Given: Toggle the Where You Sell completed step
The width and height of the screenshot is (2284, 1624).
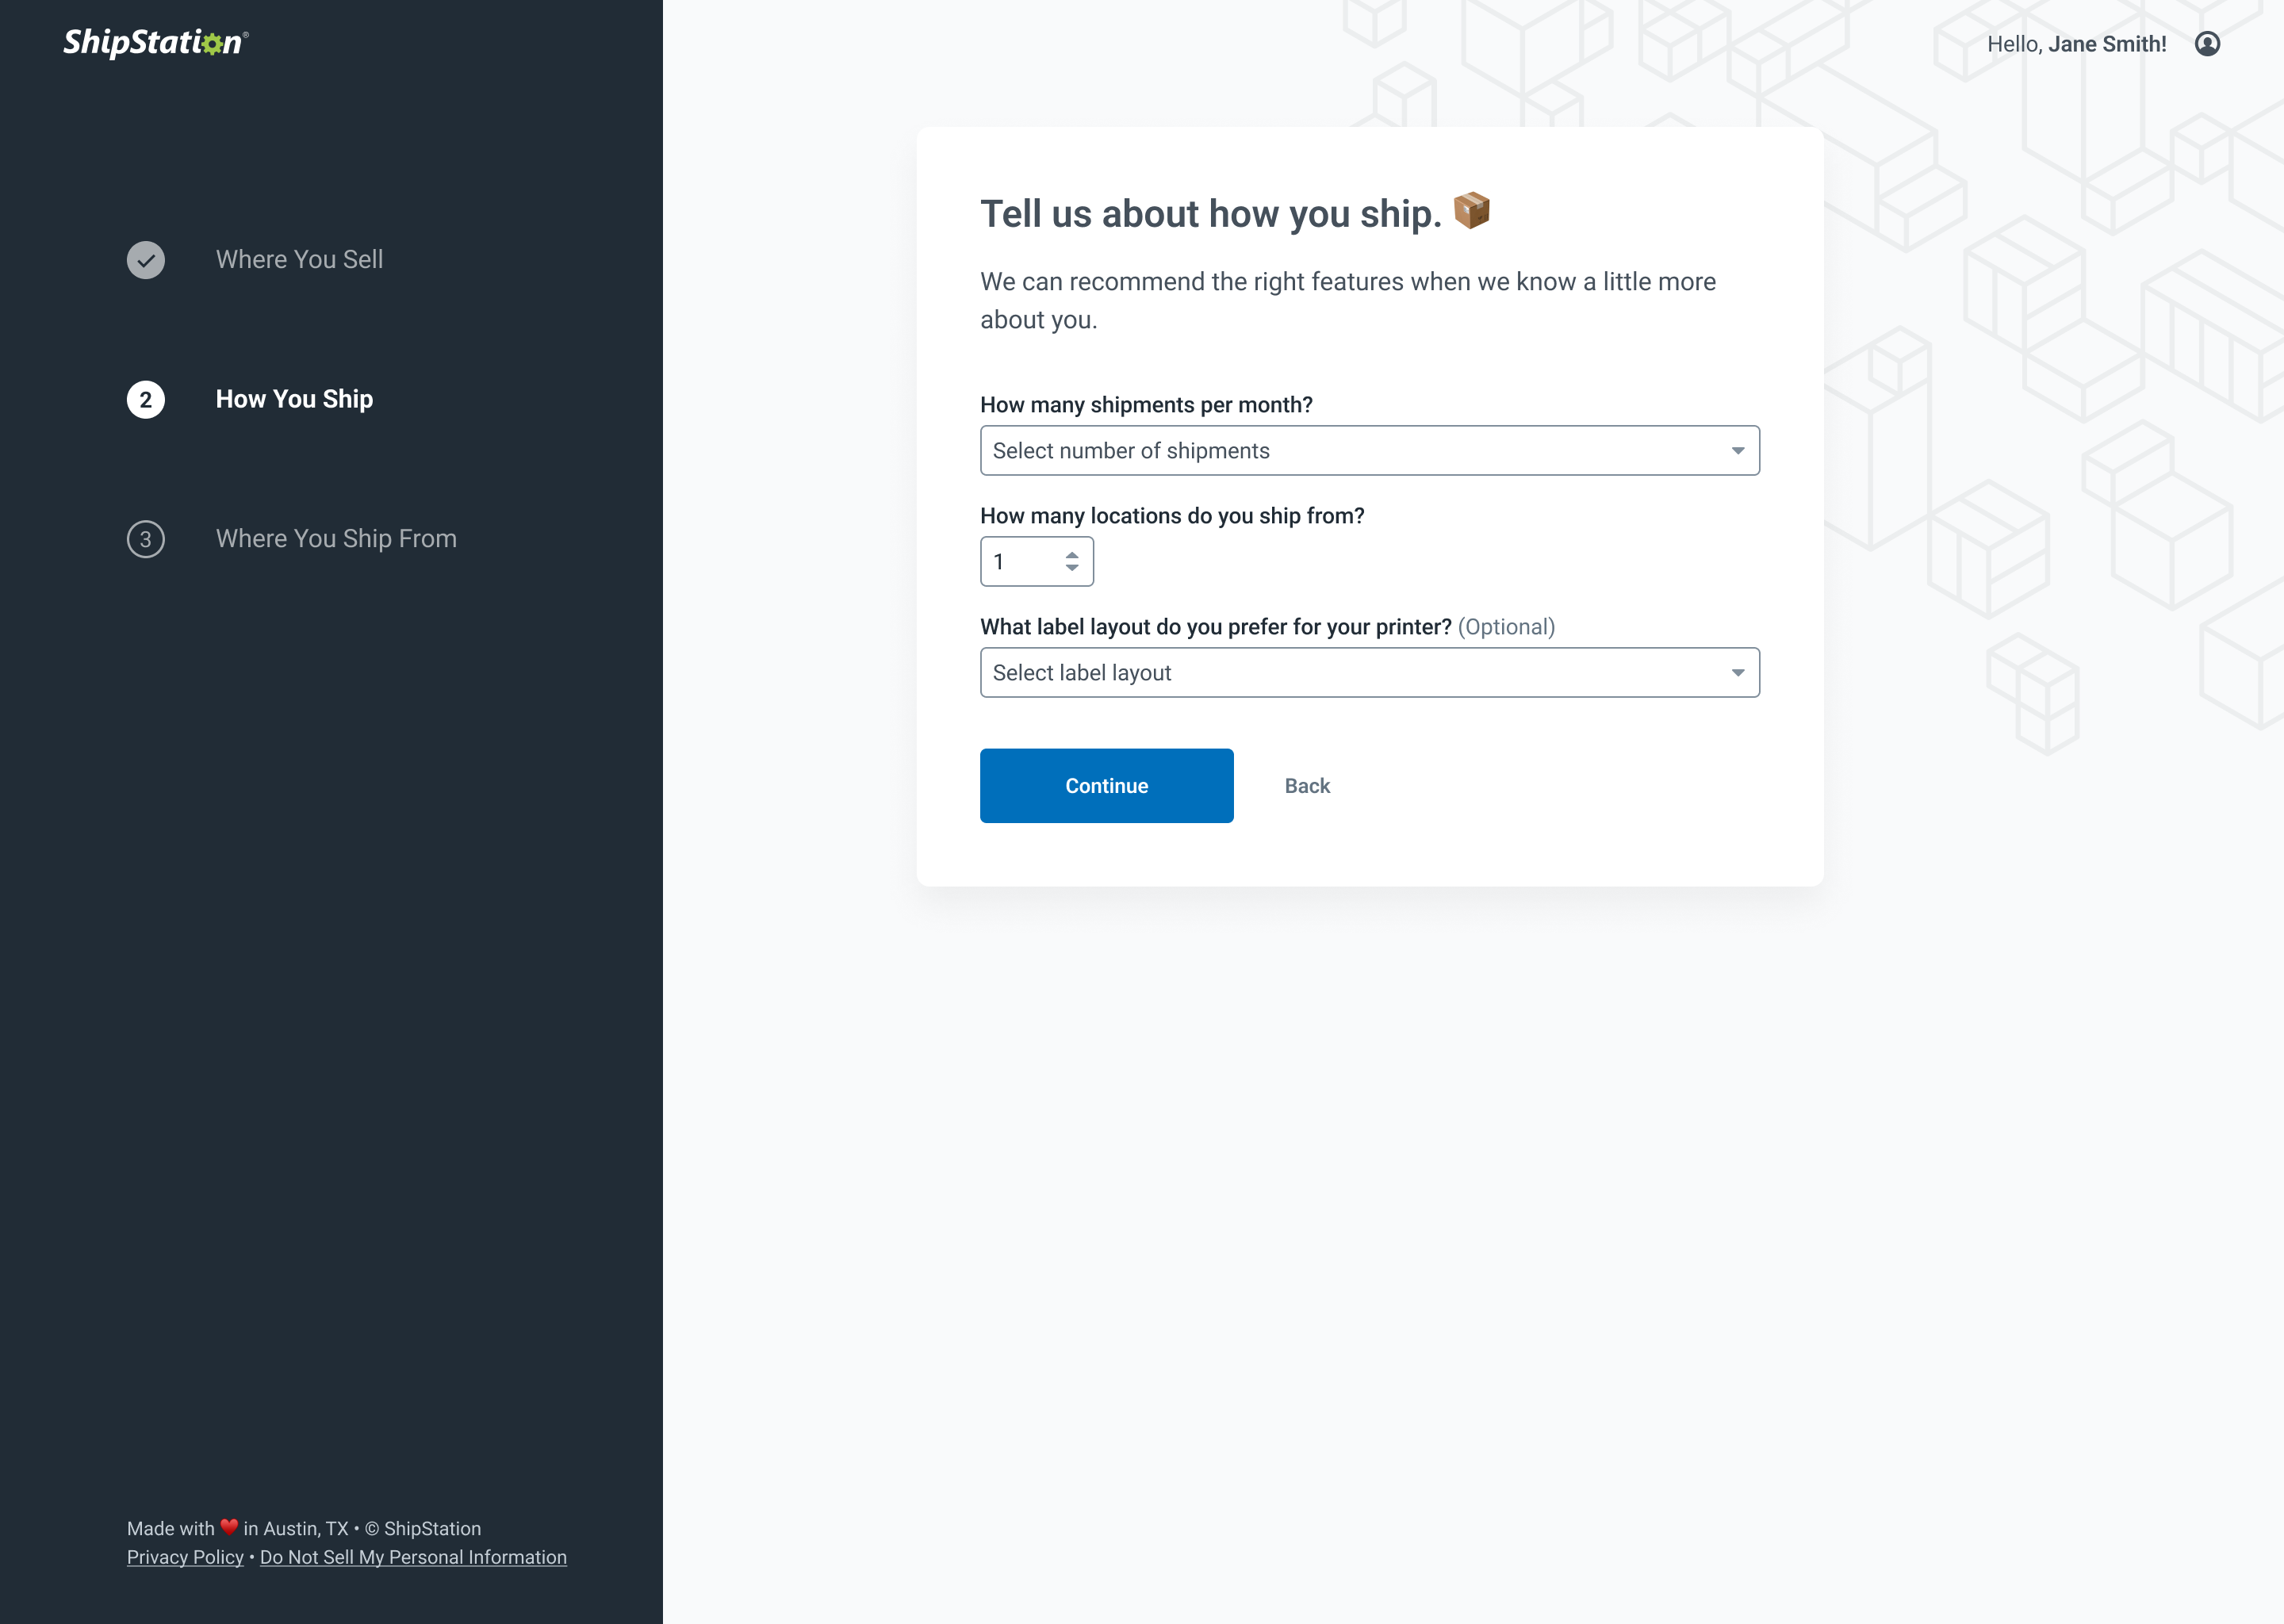Looking at the screenshot, I should 146,260.
